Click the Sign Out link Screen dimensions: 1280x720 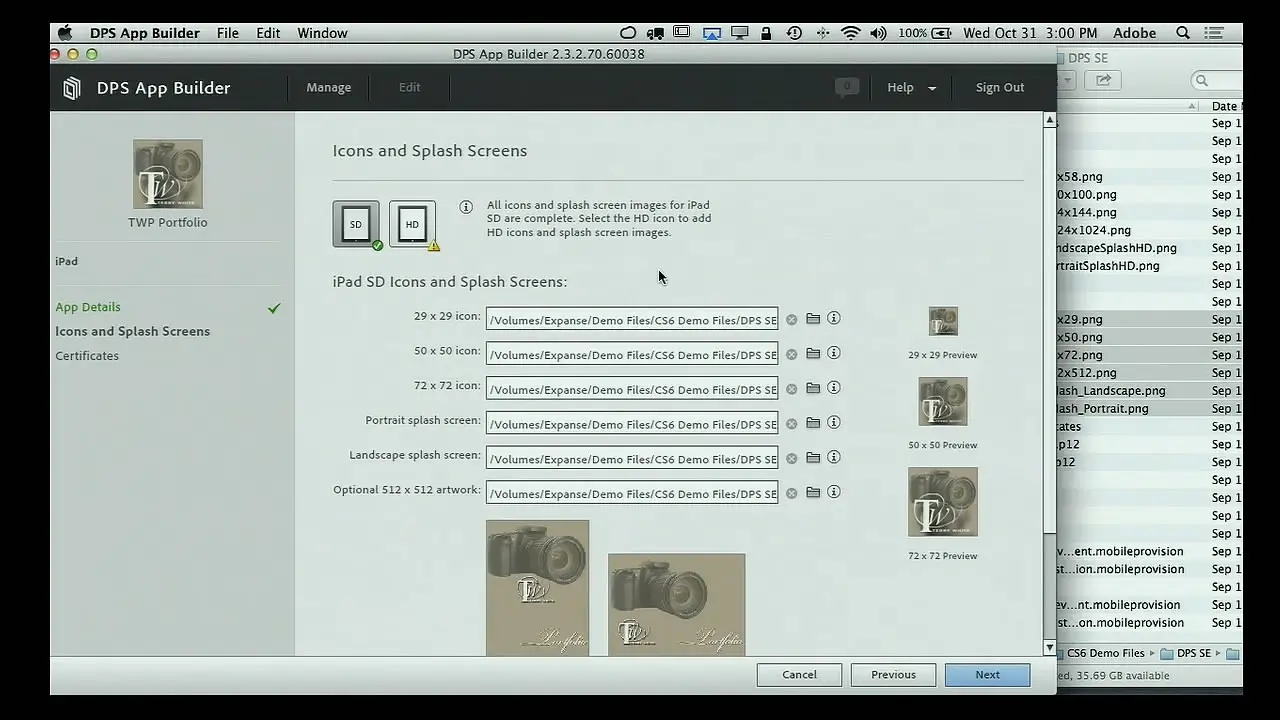(1000, 88)
